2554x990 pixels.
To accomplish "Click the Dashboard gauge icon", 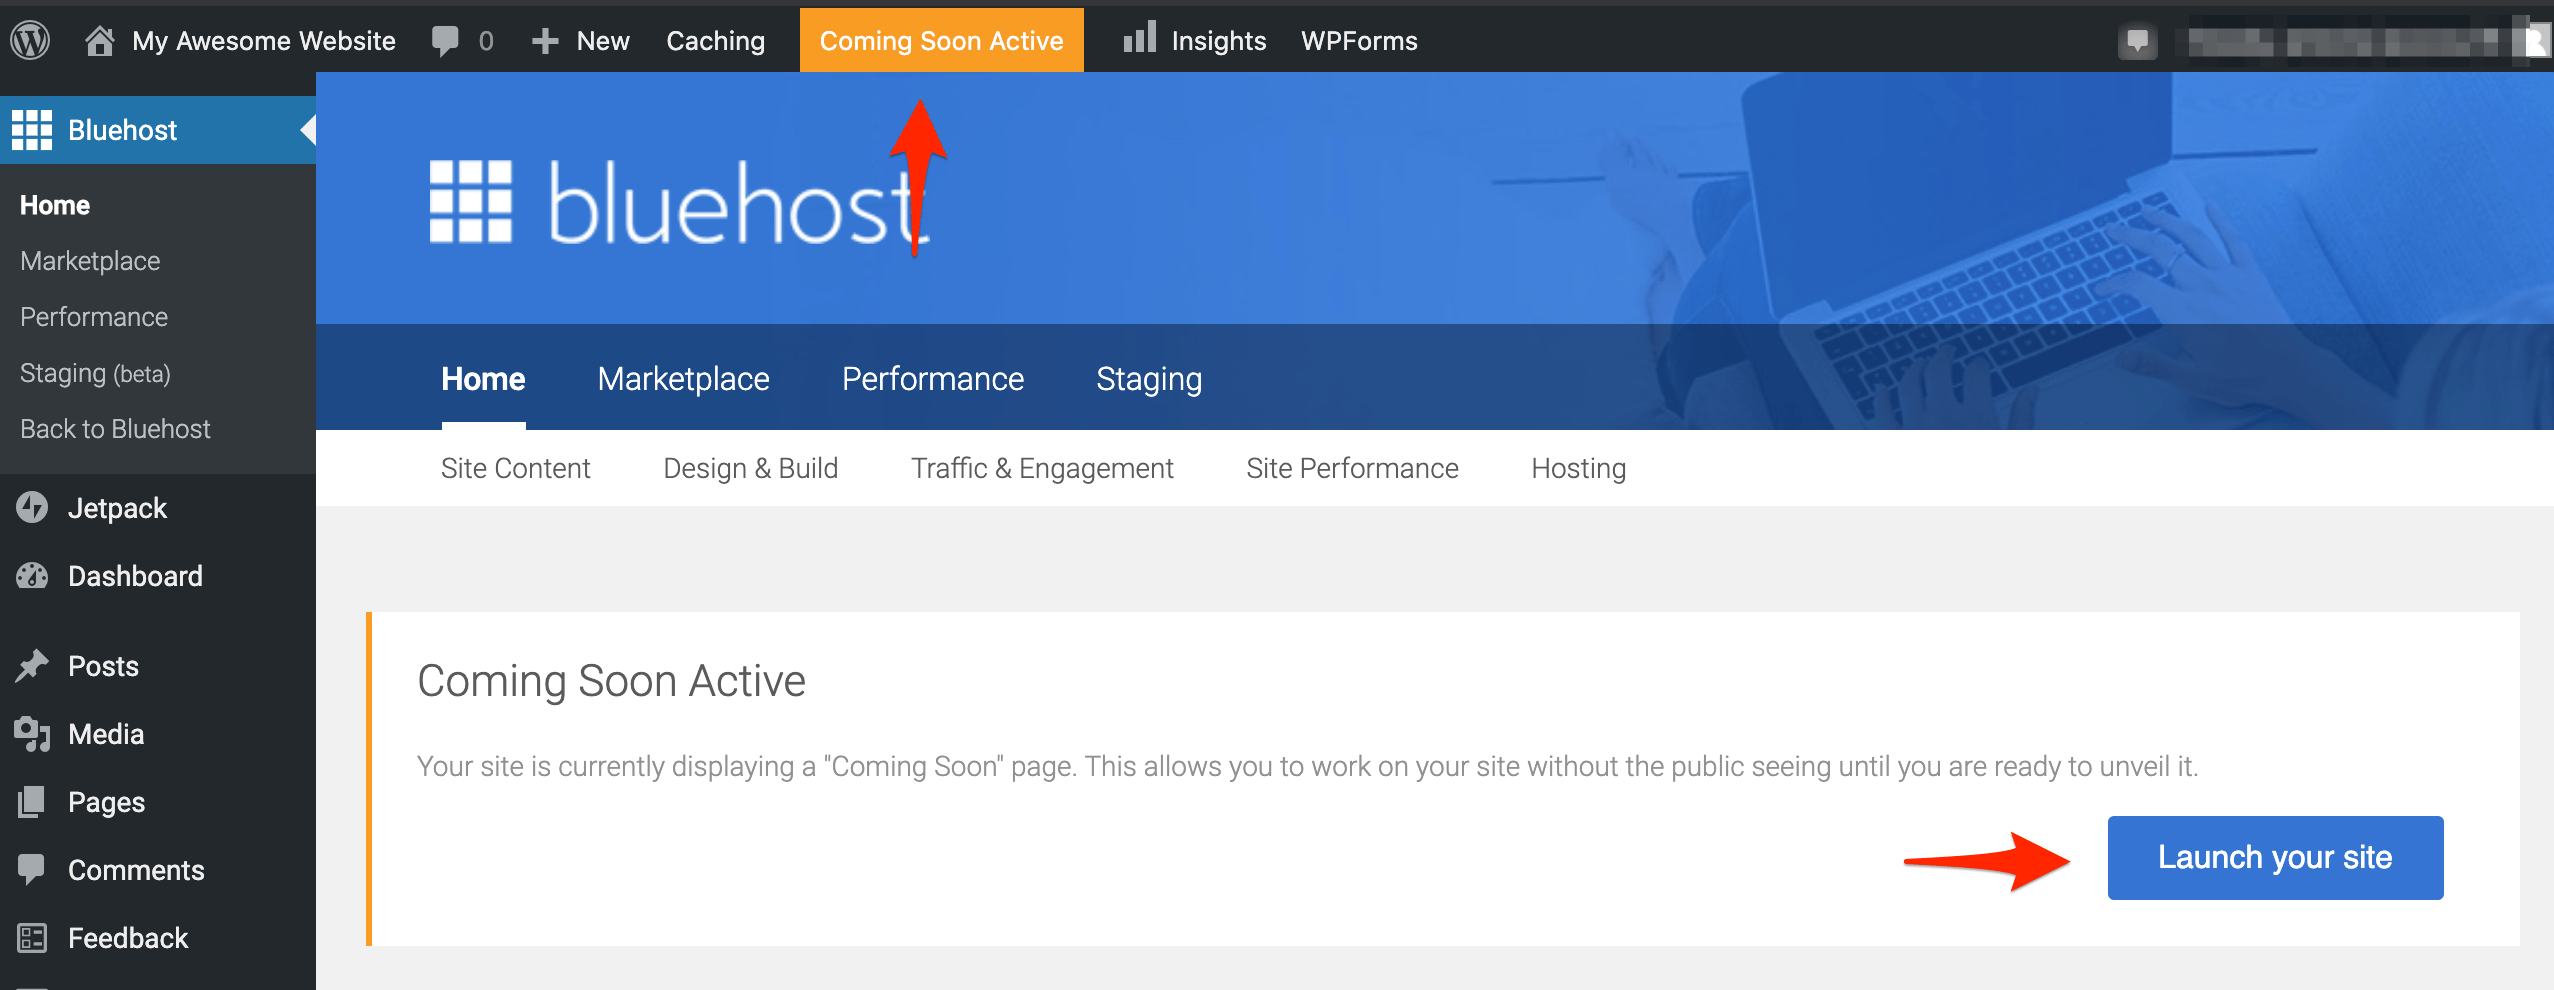I will 32,576.
